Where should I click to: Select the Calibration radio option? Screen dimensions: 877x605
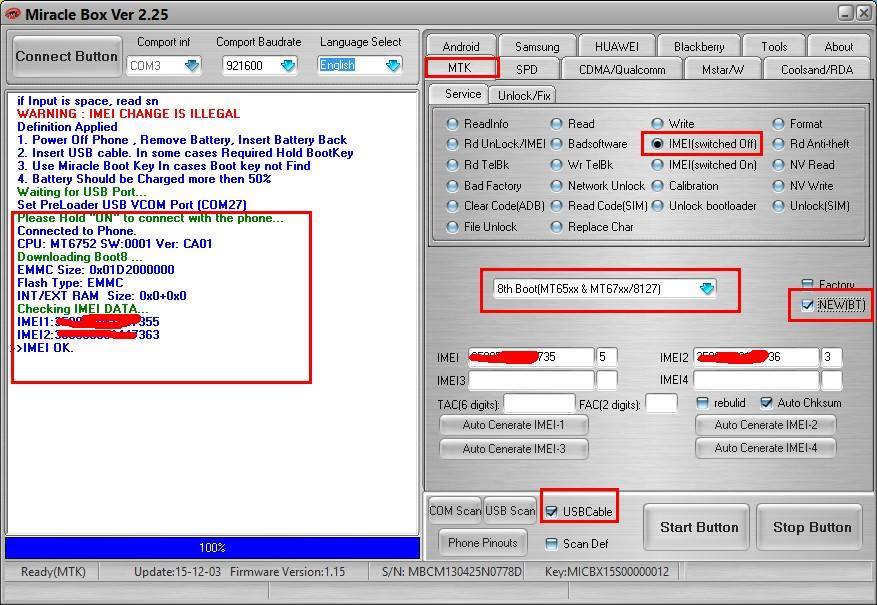686,186
